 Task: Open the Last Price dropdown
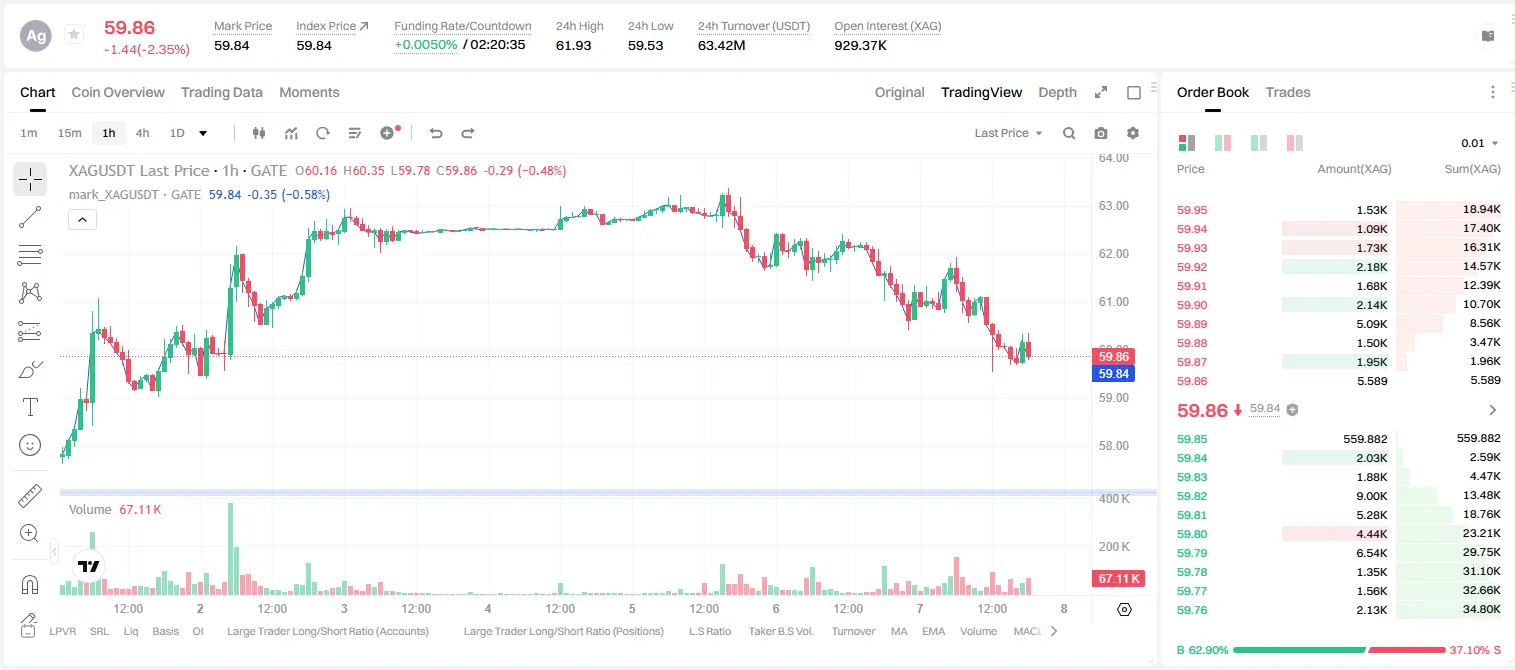click(1008, 133)
